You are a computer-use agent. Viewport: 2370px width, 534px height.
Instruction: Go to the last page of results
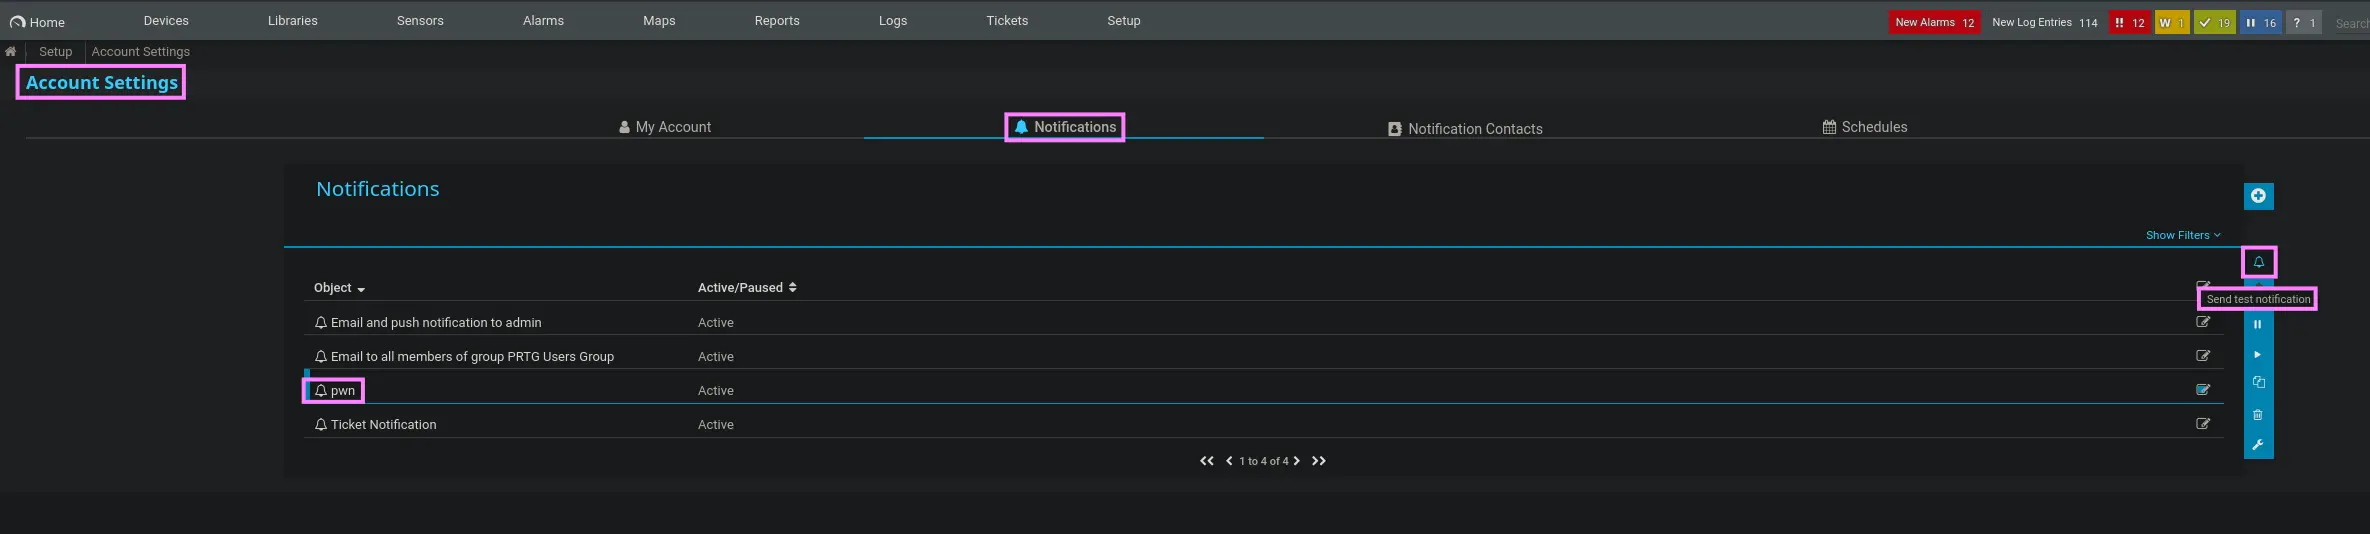pos(1319,461)
